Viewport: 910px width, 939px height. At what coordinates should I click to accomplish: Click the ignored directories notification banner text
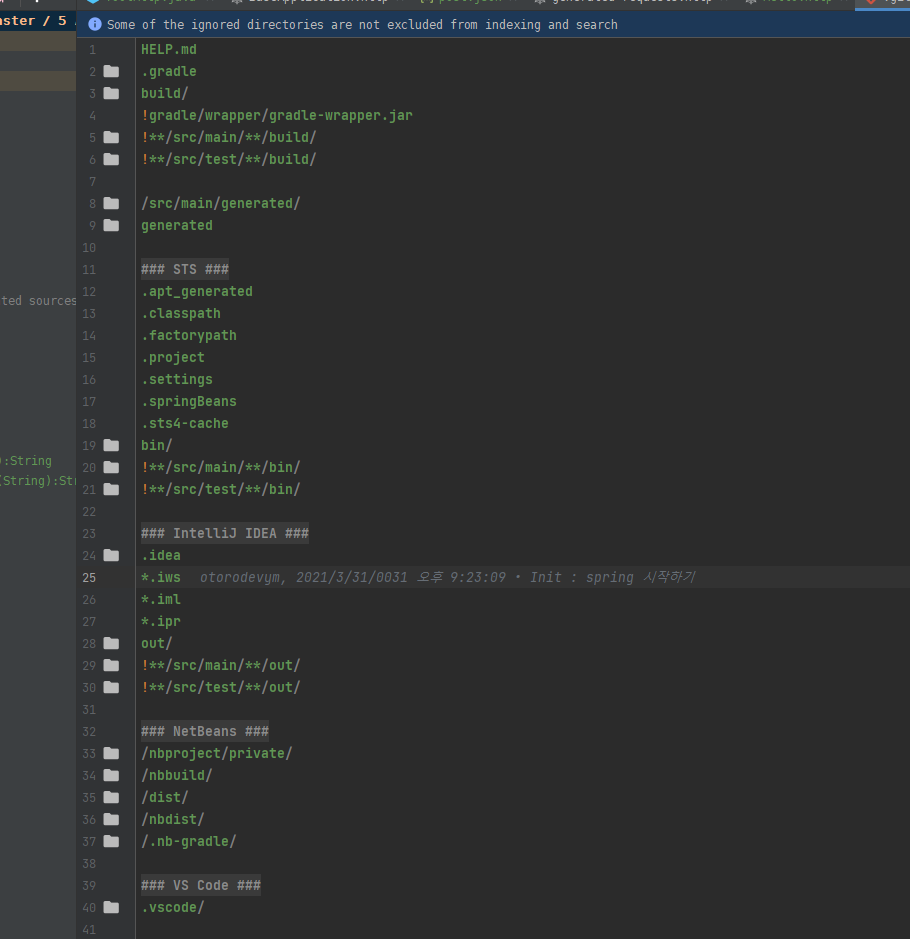pos(362,25)
